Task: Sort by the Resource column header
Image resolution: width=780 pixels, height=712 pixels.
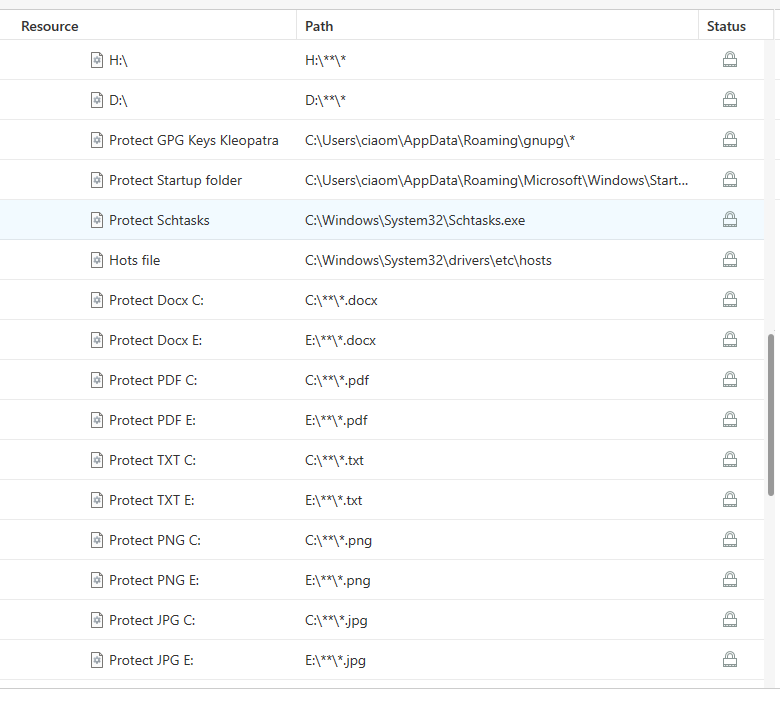Action: point(50,26)
